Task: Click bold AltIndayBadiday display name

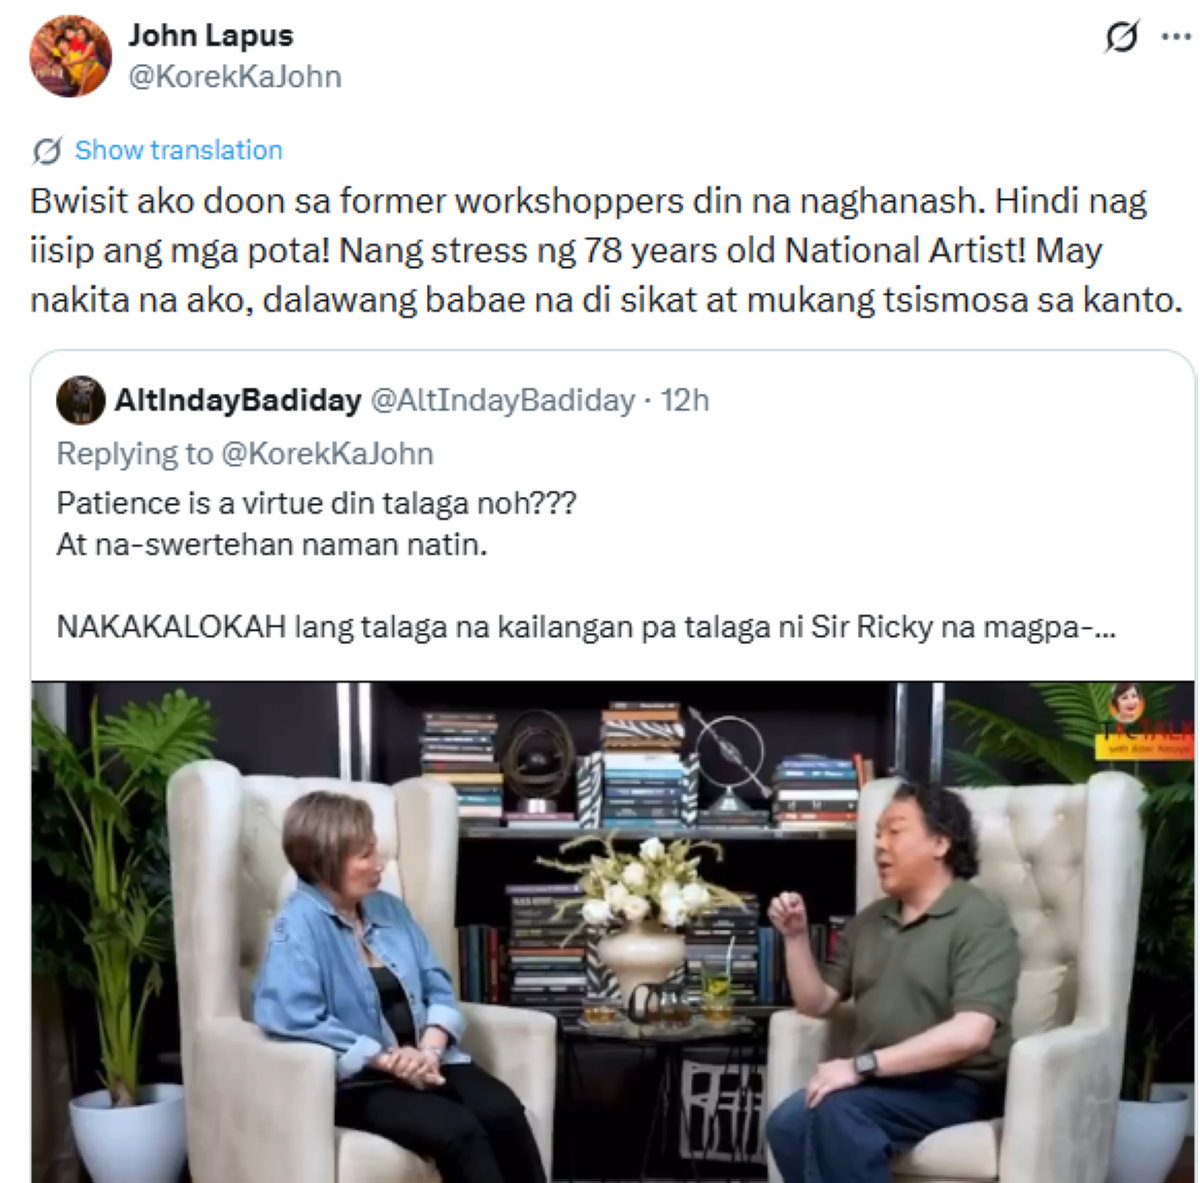Action: click(238, 400)
